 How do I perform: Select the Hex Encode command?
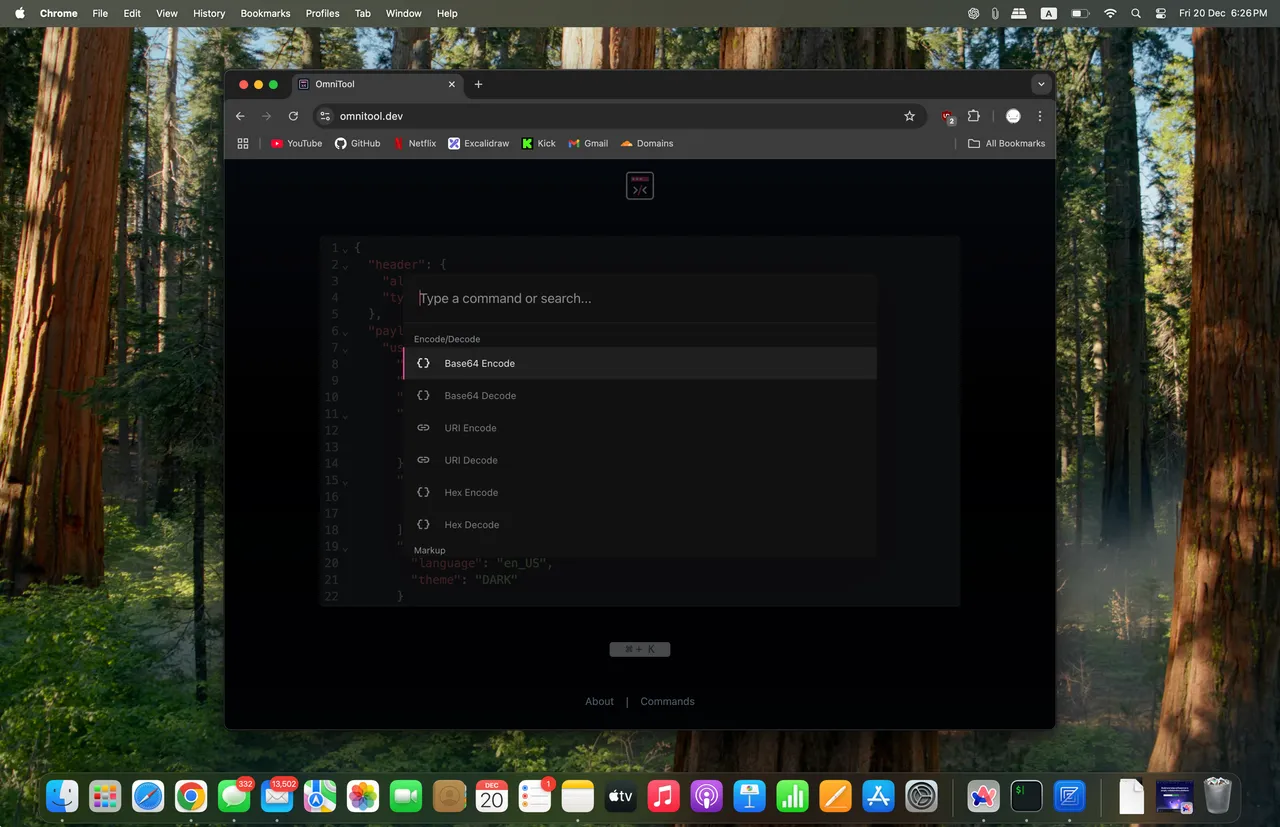tap(471, 492)
